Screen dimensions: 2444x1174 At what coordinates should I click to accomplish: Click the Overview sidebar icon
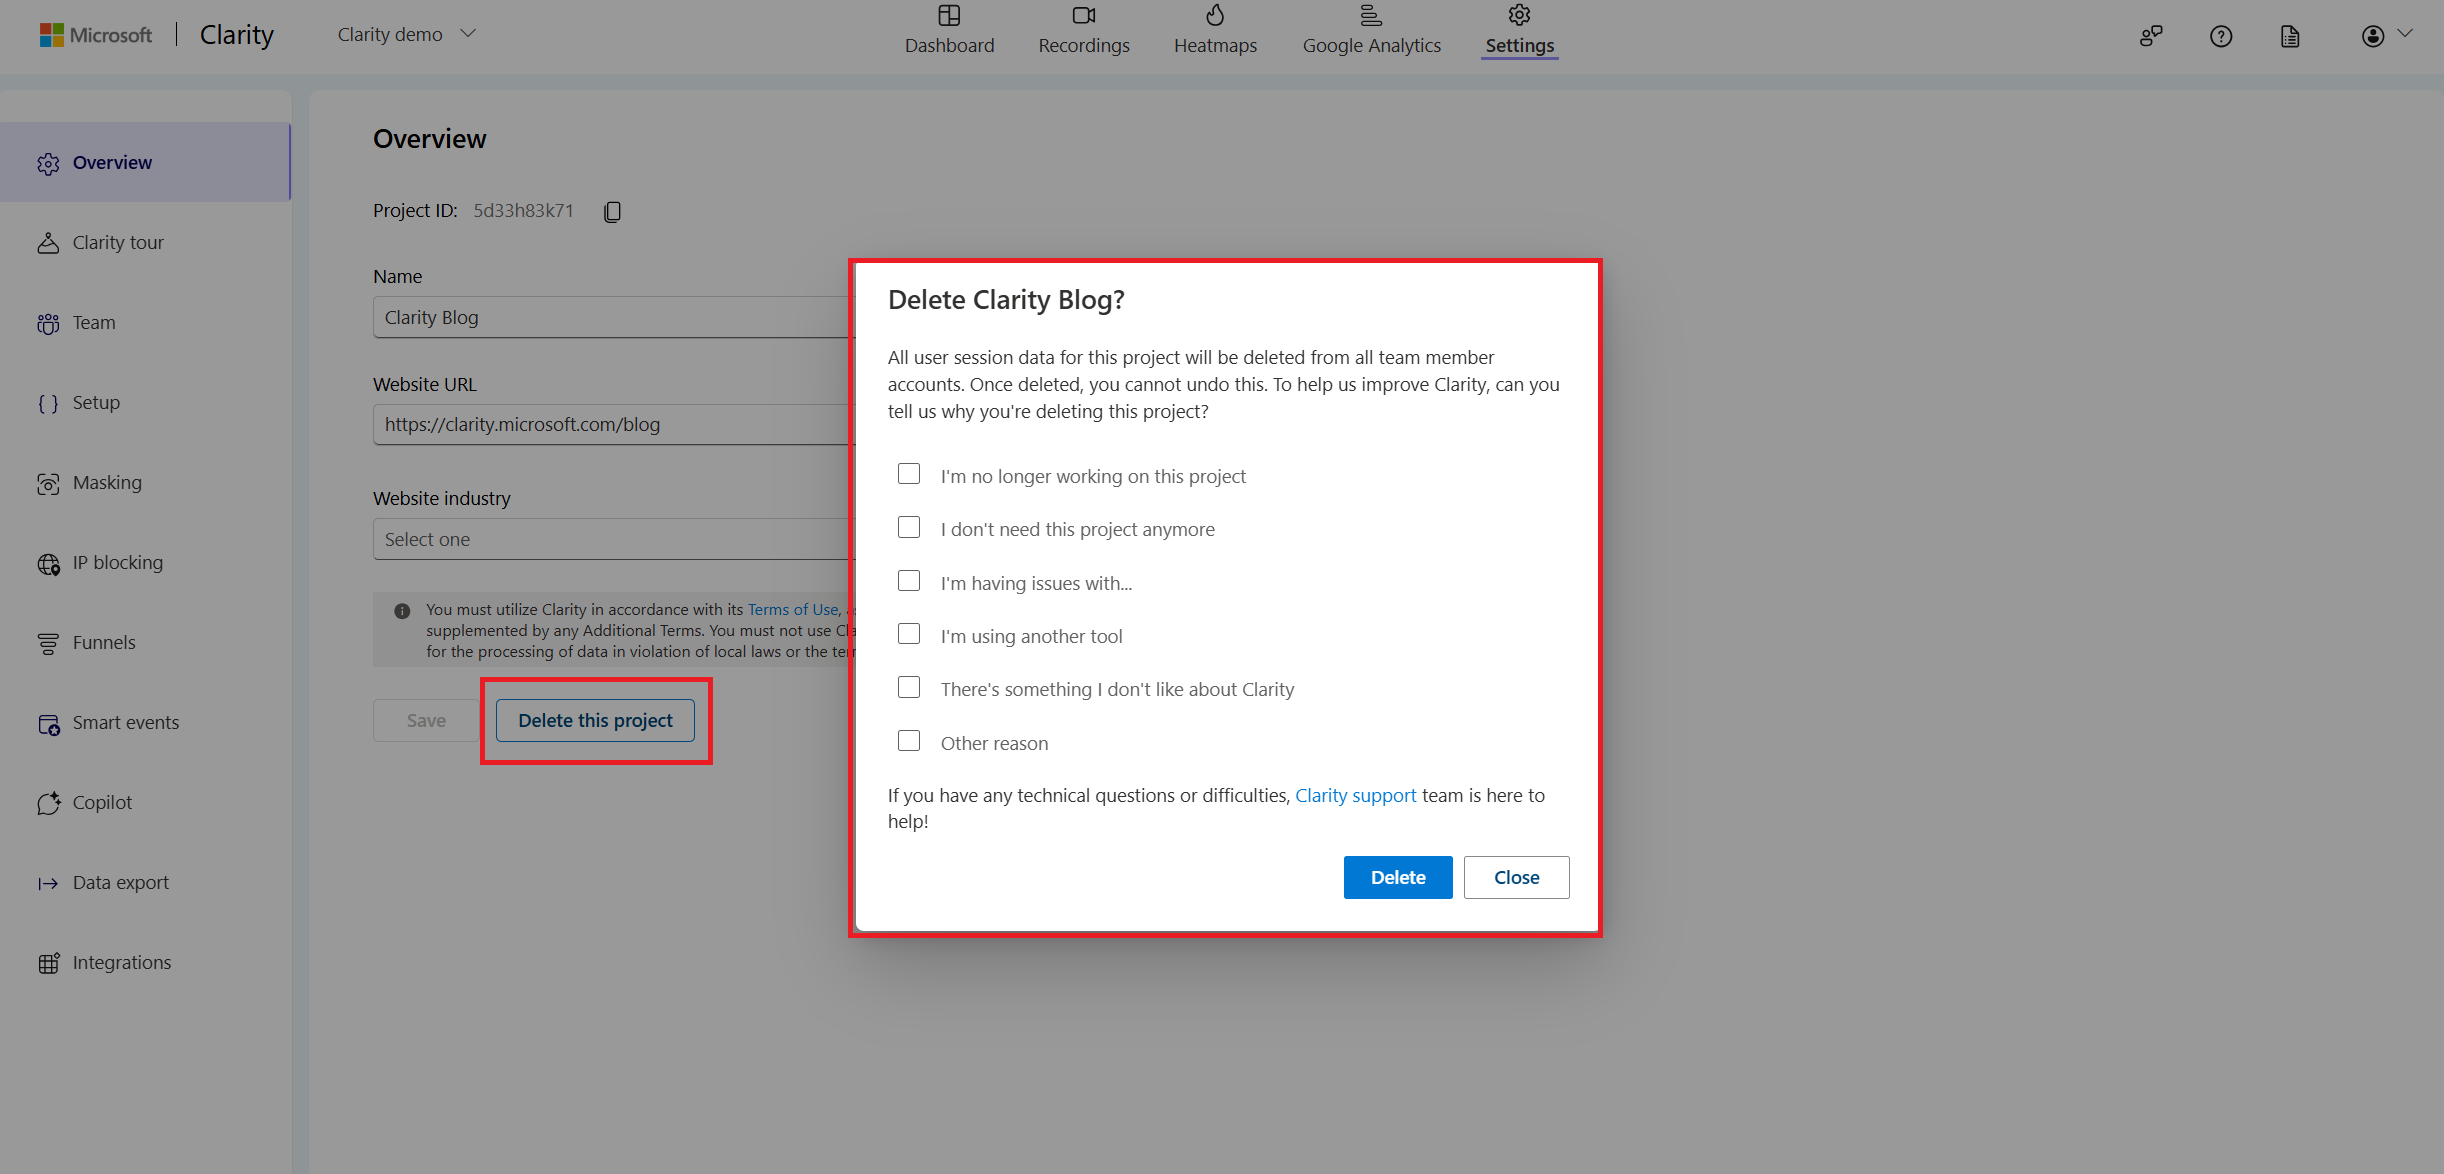[48, 162]
